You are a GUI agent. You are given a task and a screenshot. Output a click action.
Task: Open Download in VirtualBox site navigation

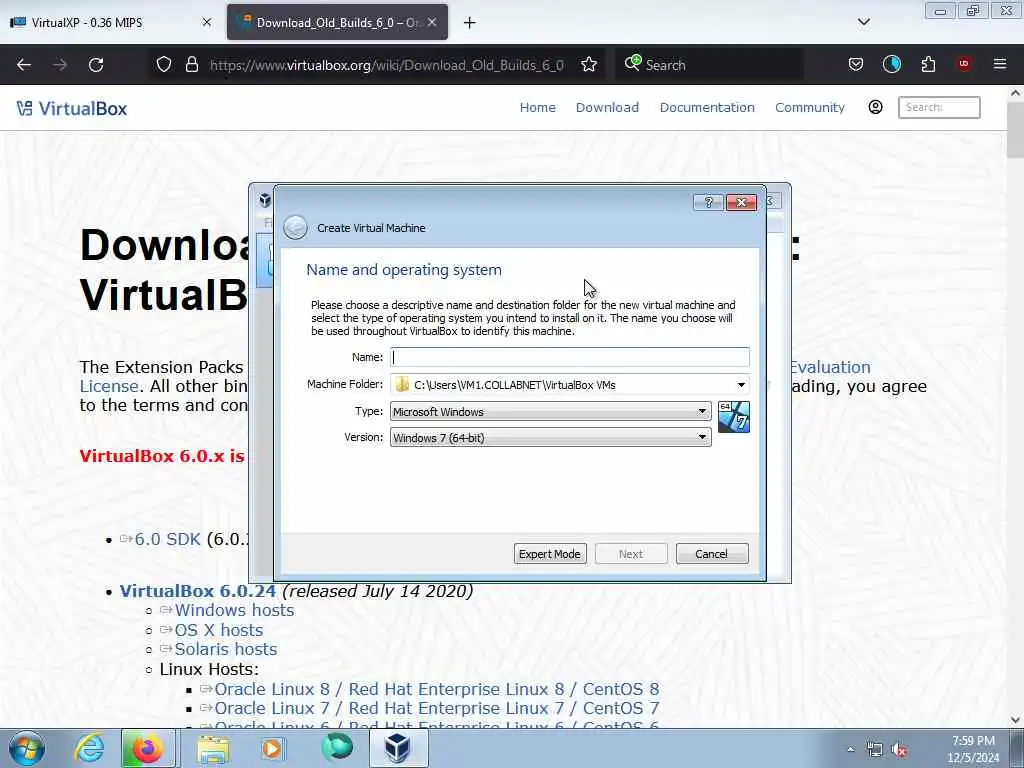click(607, 107)
